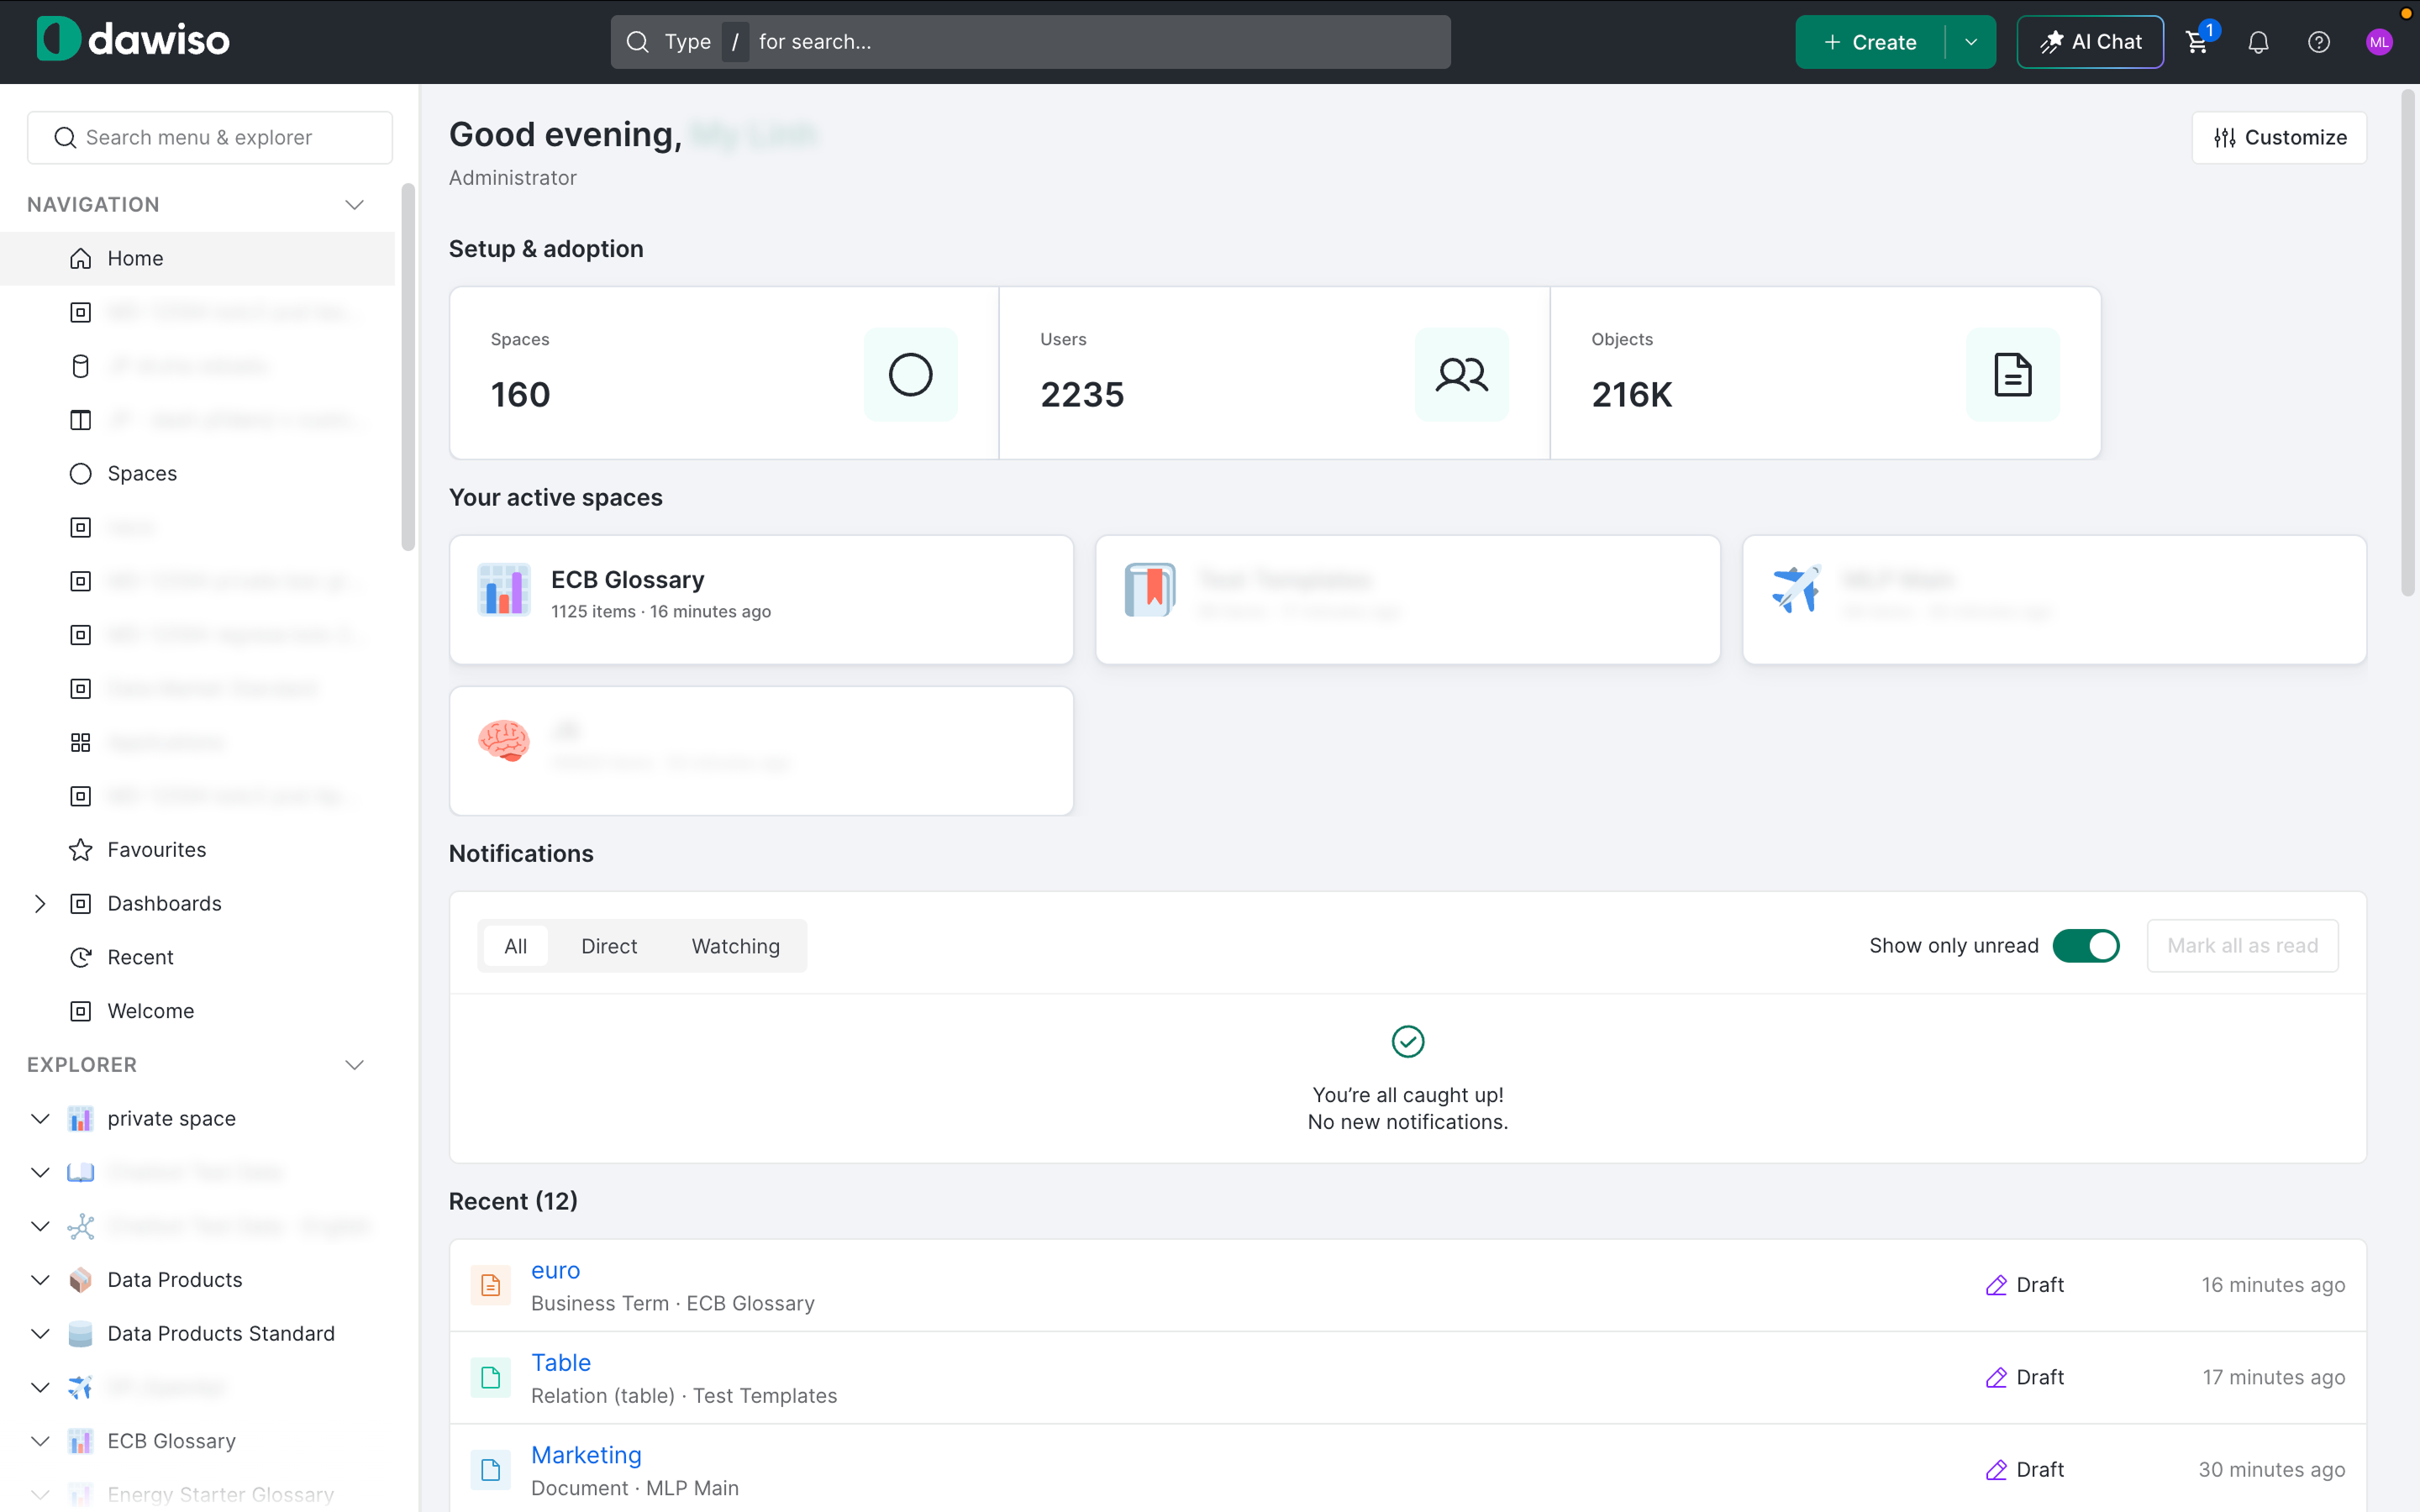
Task: Go to Home in navigation
Action: pyautogui.click(x=198, y=258)
